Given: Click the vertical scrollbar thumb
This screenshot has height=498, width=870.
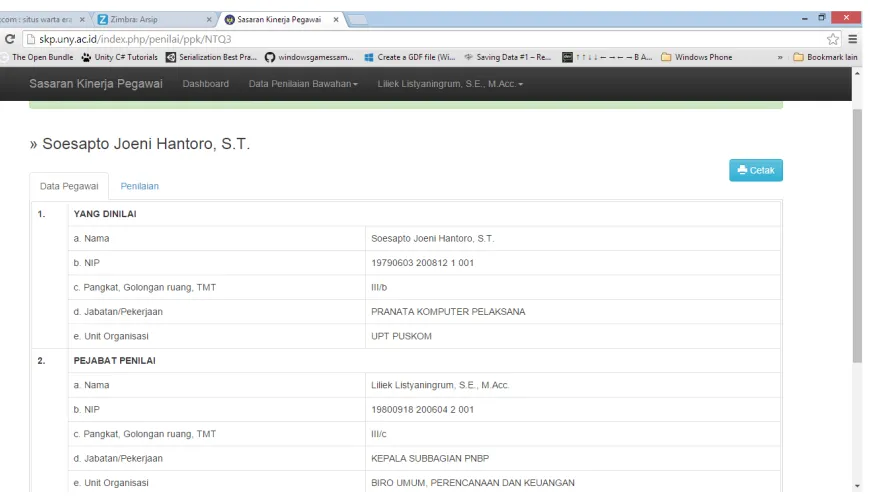Looking at the screenshot, I should click(x=857, y=236).
